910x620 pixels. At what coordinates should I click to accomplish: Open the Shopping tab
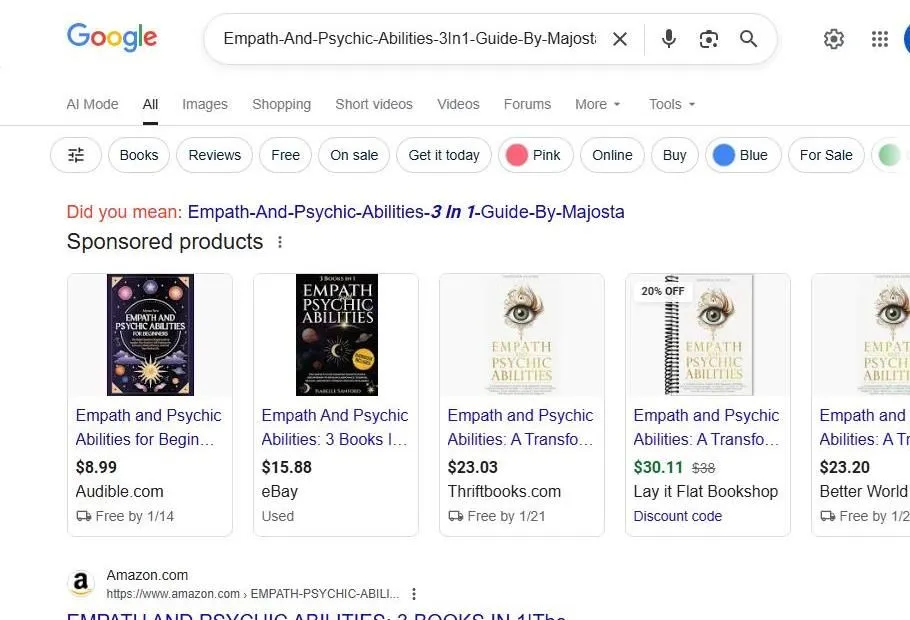(x=281, y=104)
